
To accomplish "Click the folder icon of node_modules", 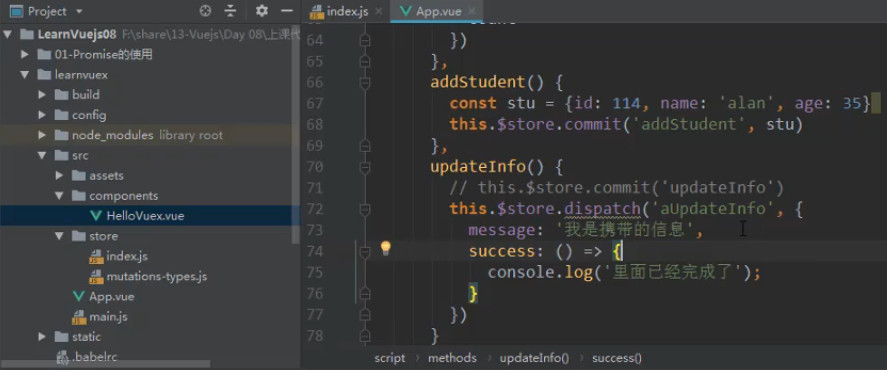I will (62, 135).
